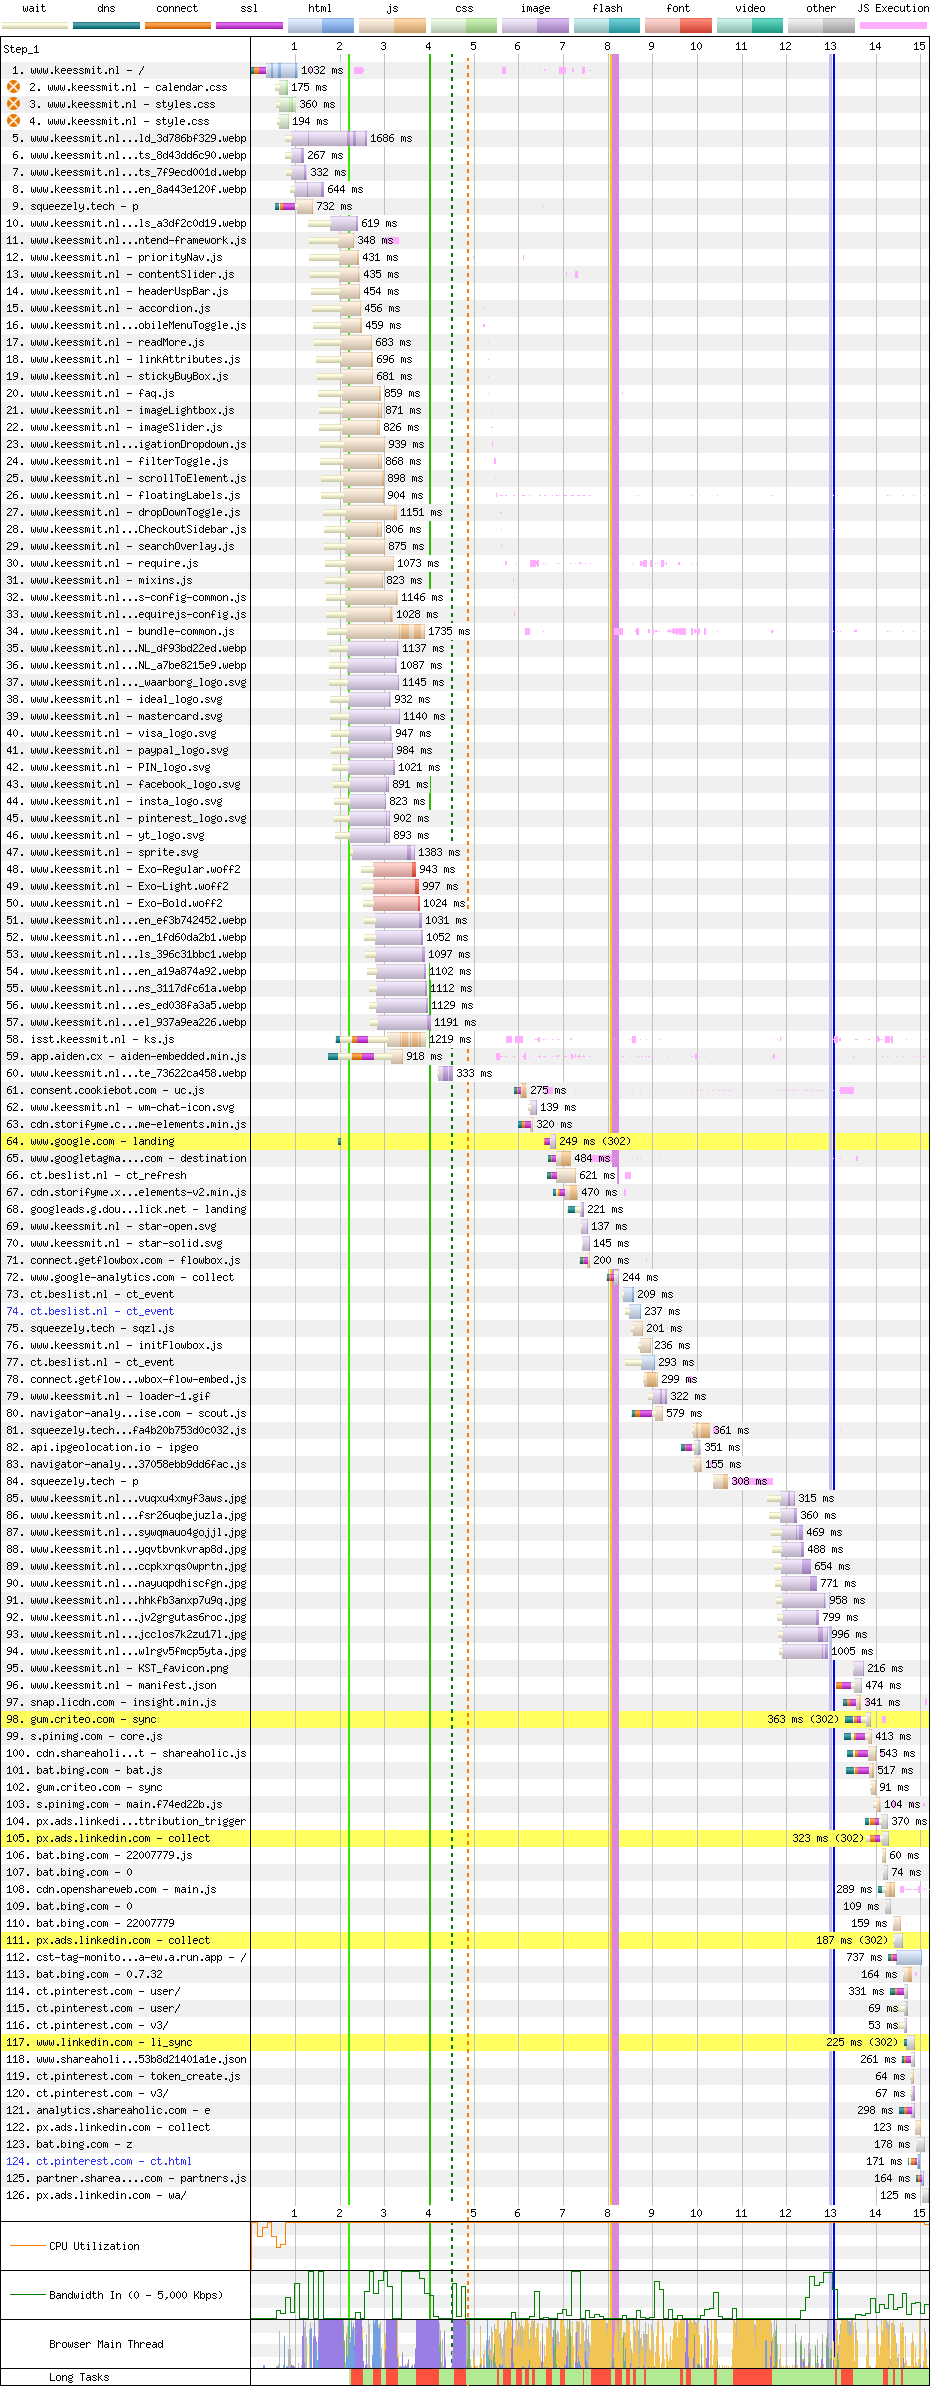Click the CPU Utilization graph label

pos(94,2246)
